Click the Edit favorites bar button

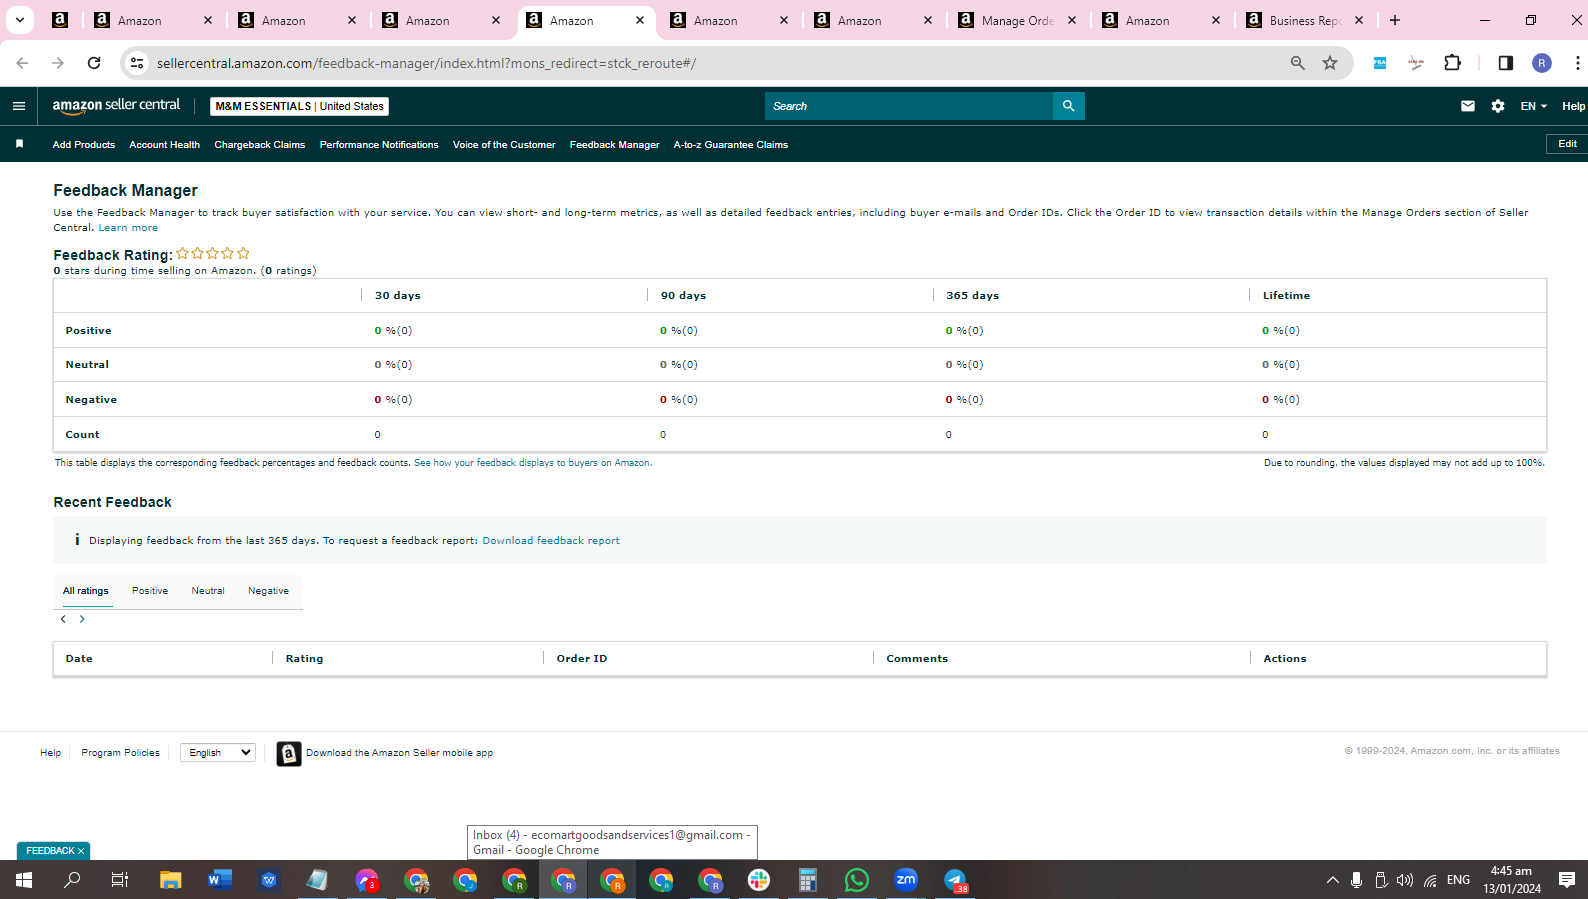[1567, 144]
